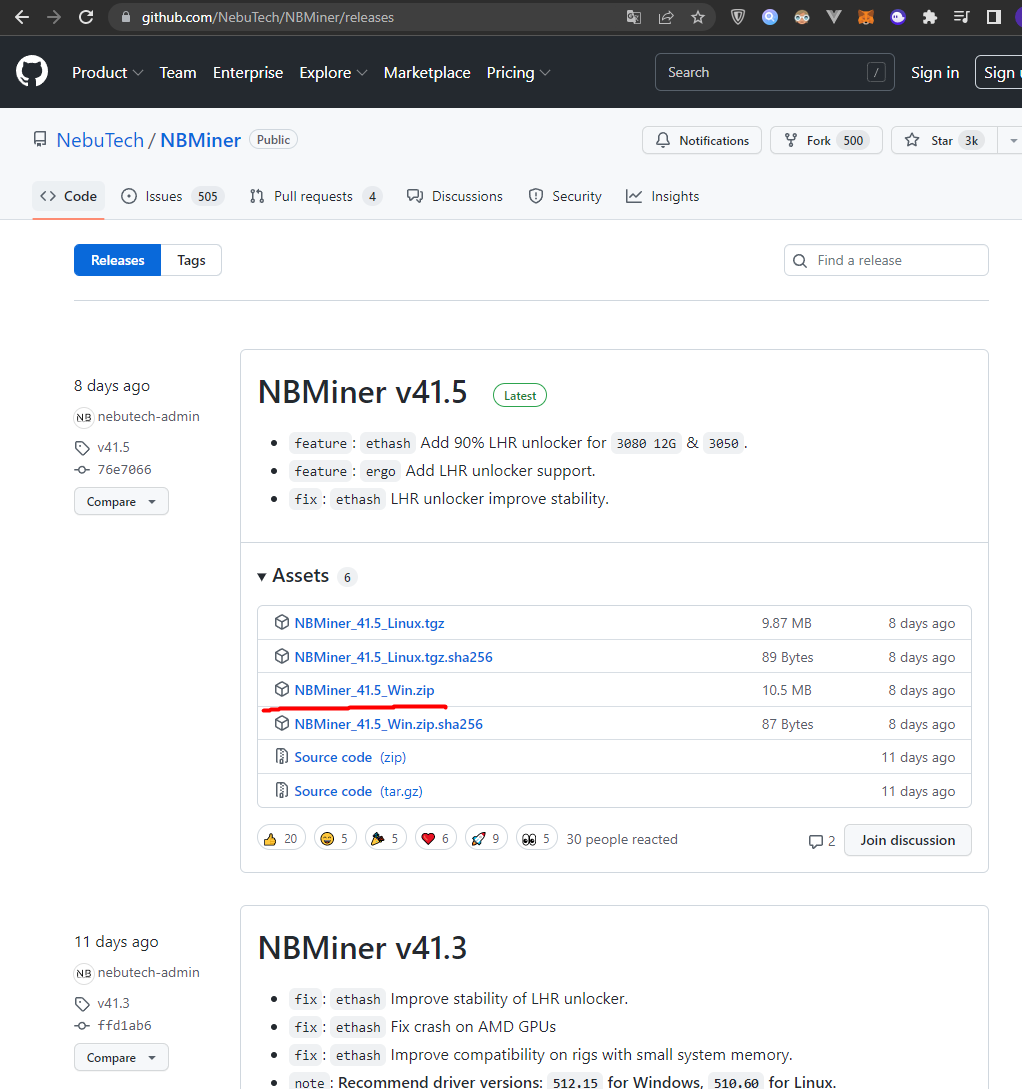Download Source code (zip)
The height and width of the screenshot is (1089, 1022).
[x=350, y=757]
